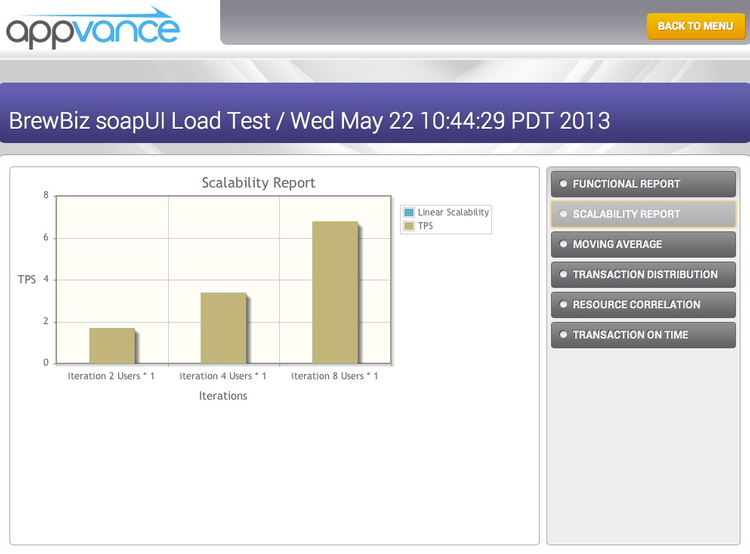Open the Moving Average report
The height and width of the screenshot is (554, 750).
(643, 244)
